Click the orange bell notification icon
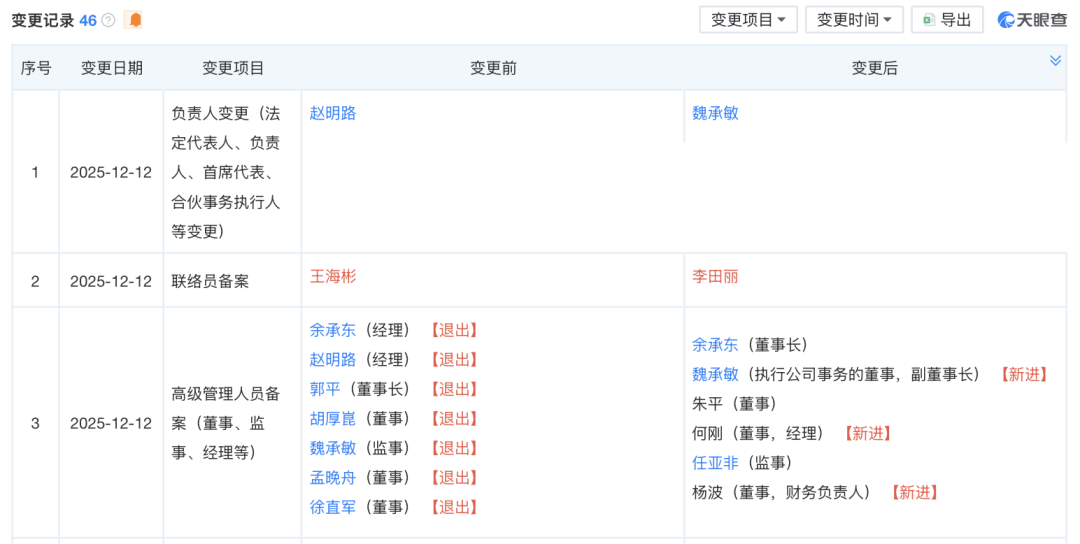 point(134,20)
